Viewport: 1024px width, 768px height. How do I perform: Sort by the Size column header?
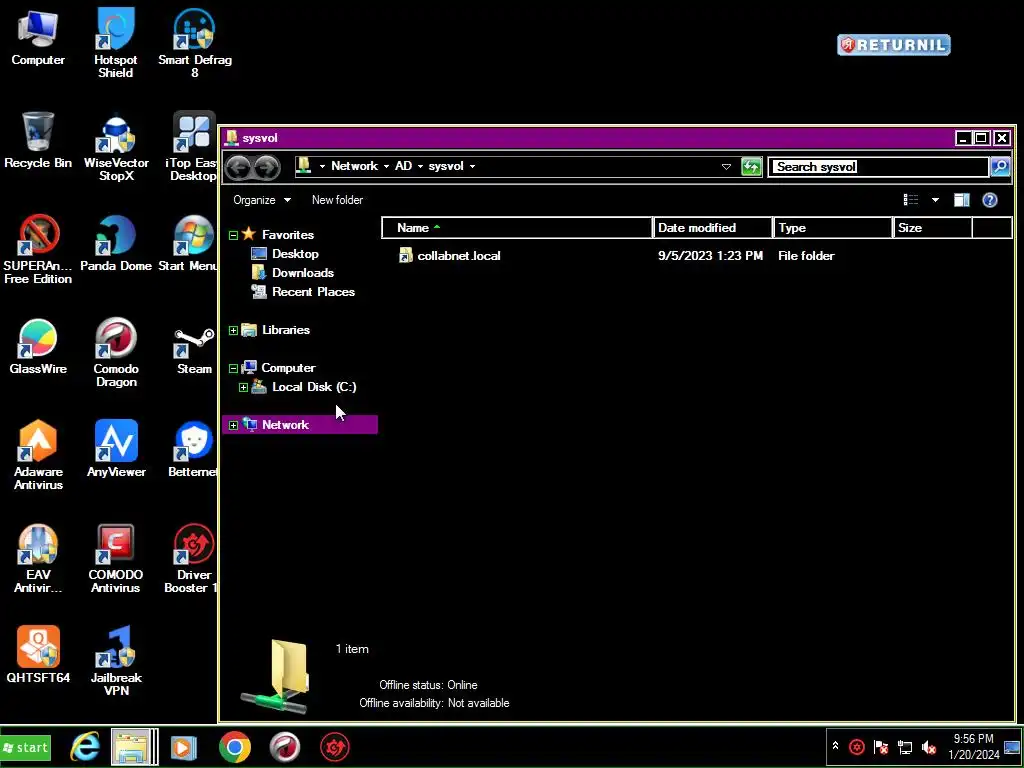coord(933,227)
